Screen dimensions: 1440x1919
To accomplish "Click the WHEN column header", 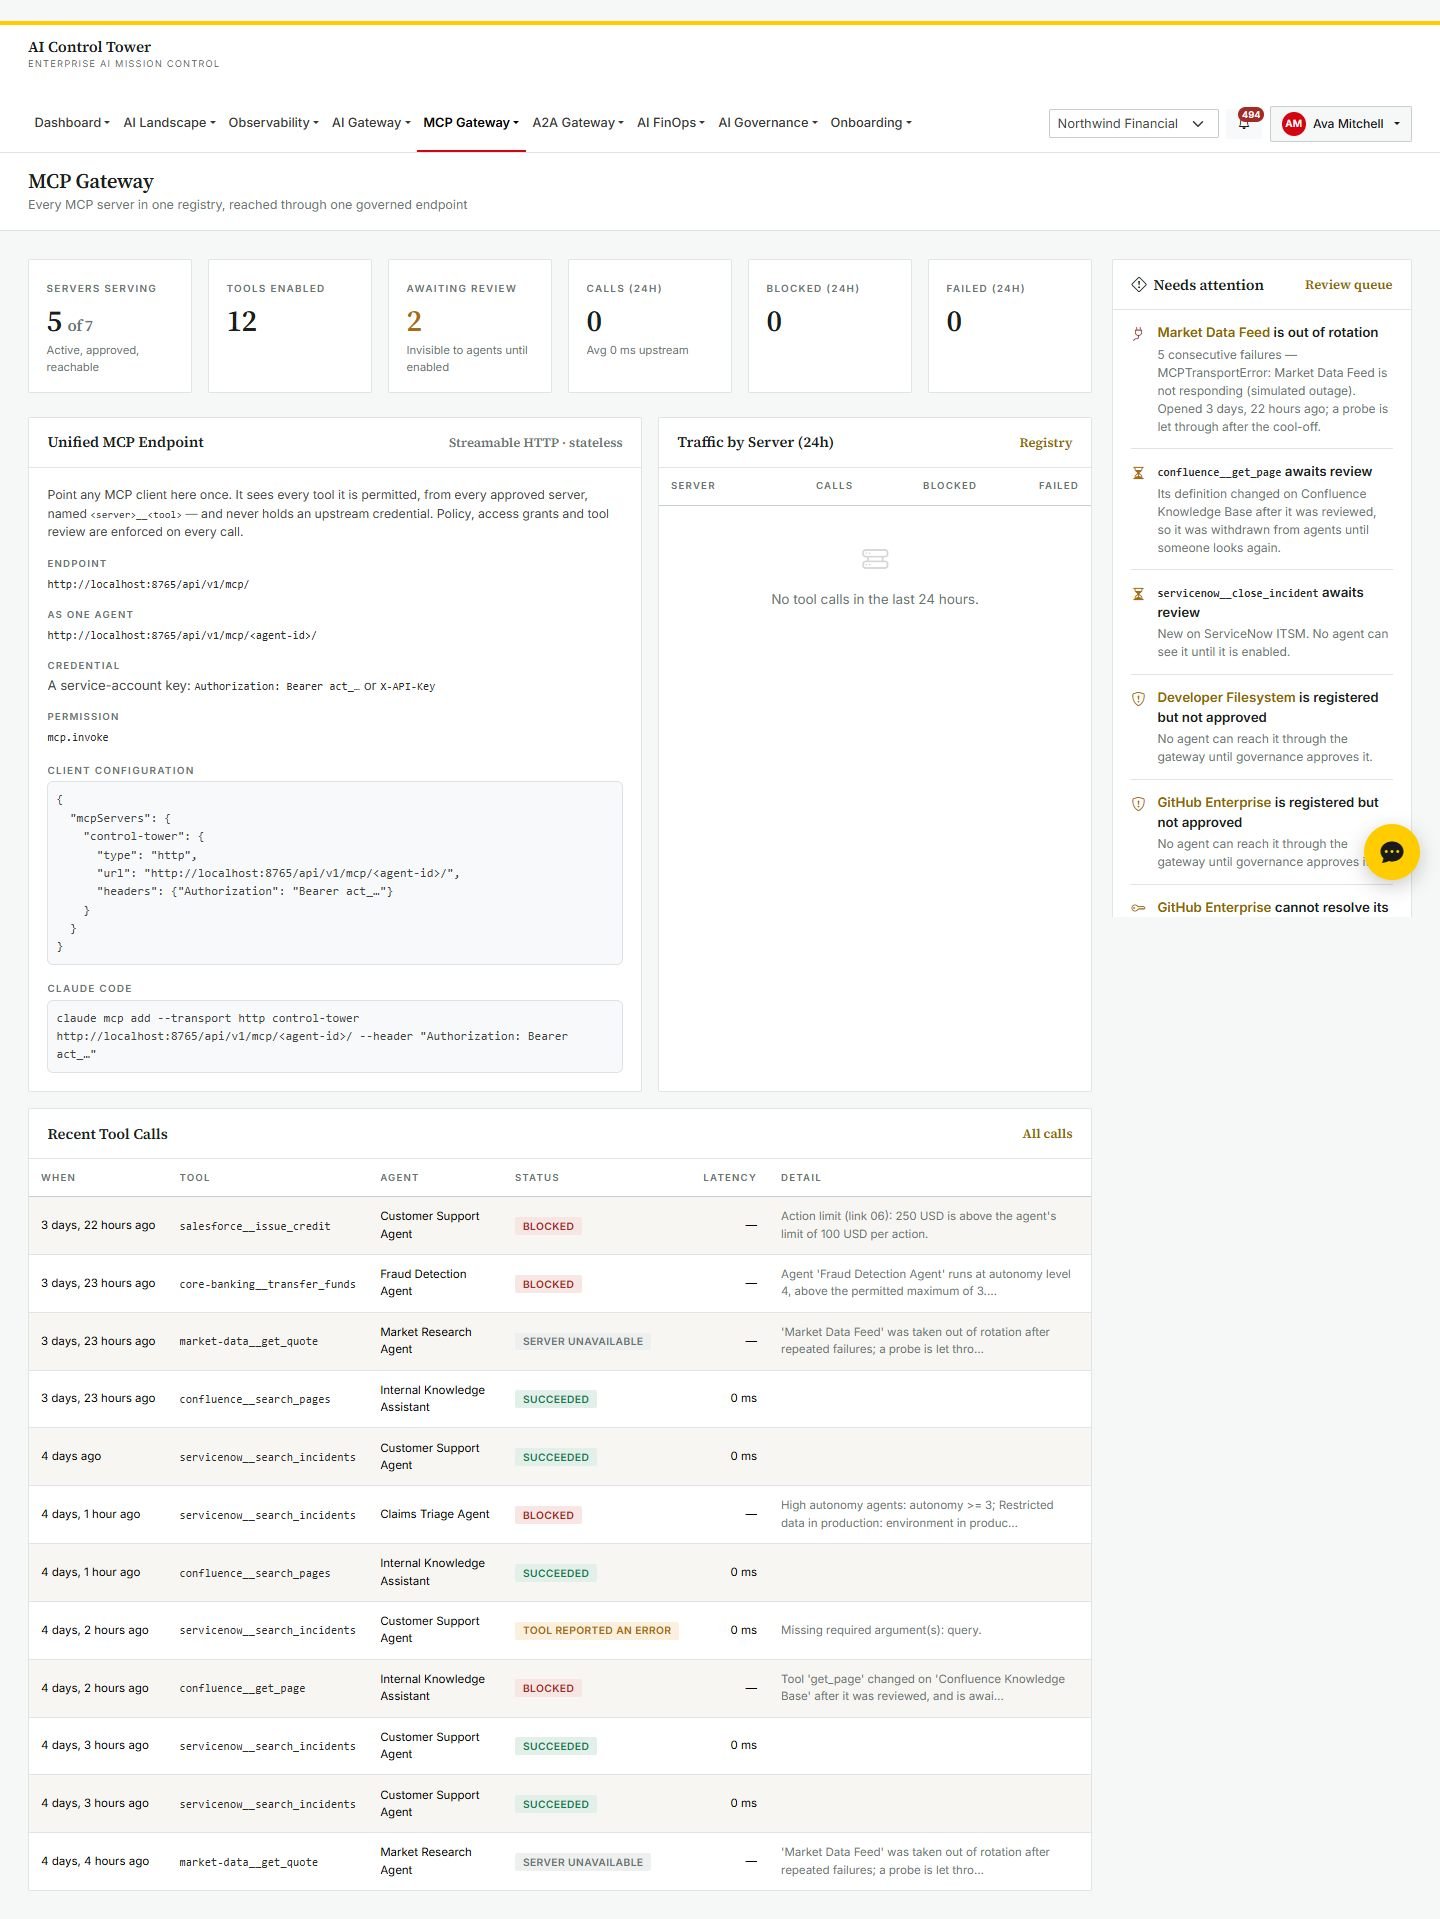I will coord(58,1178).
